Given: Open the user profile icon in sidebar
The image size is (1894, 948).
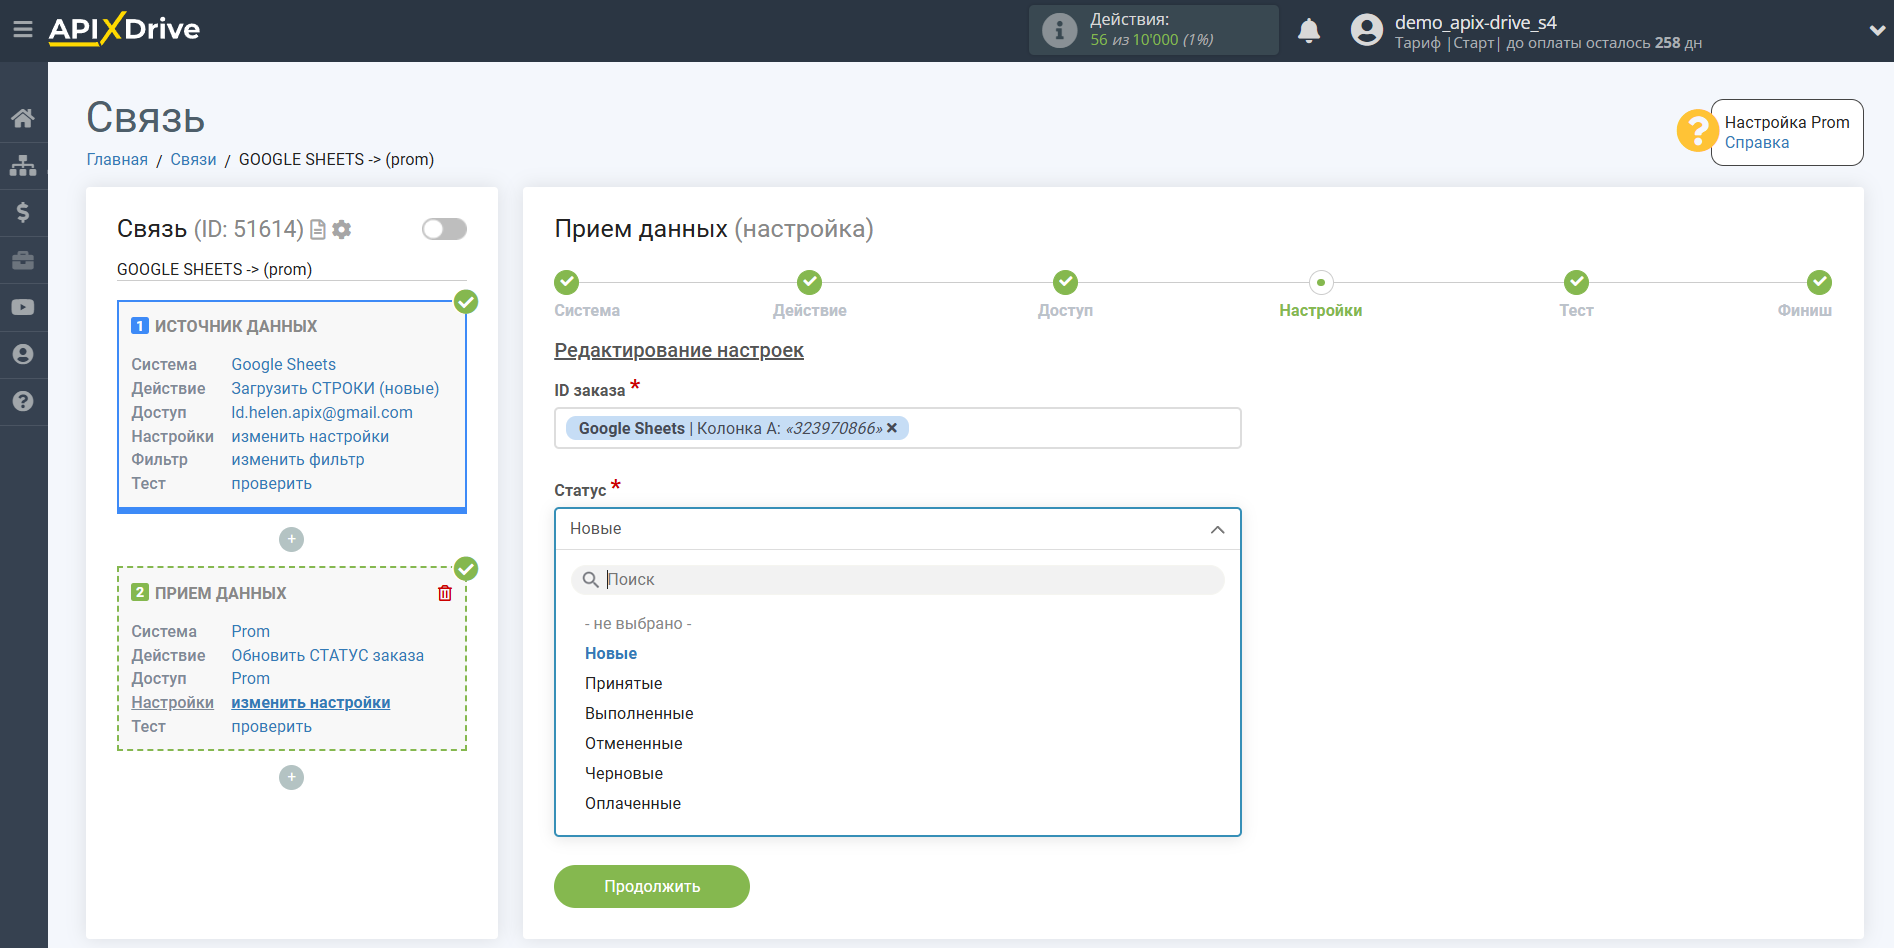Looking at the screenshot, I should (x=23, y=354).
